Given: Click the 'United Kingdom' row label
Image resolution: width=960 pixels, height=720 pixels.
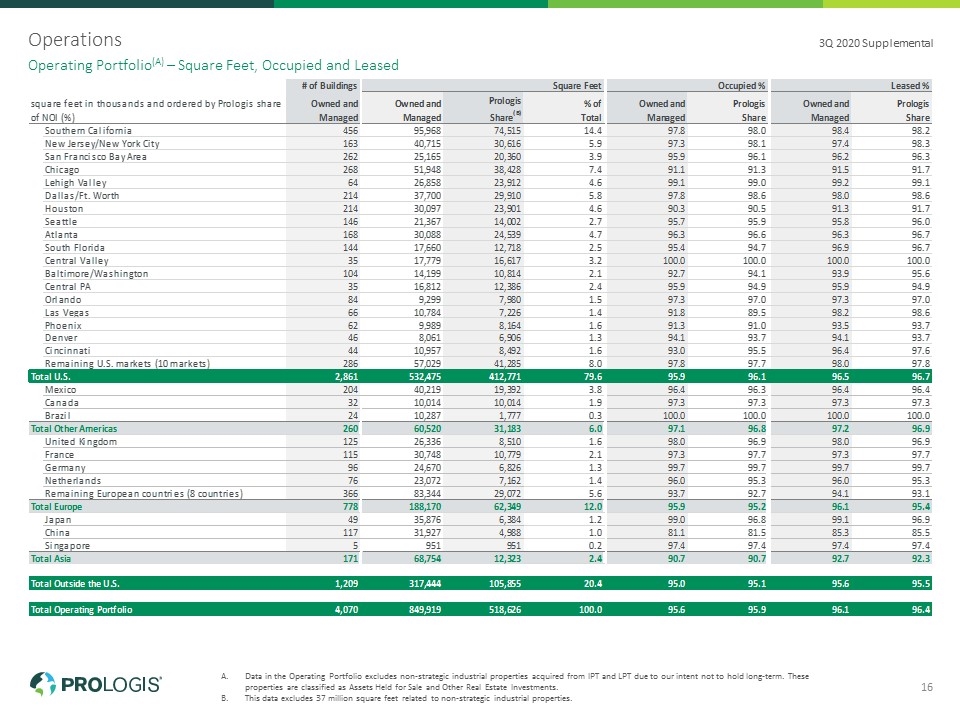Looking at the screenshot, I should (81, 442).
